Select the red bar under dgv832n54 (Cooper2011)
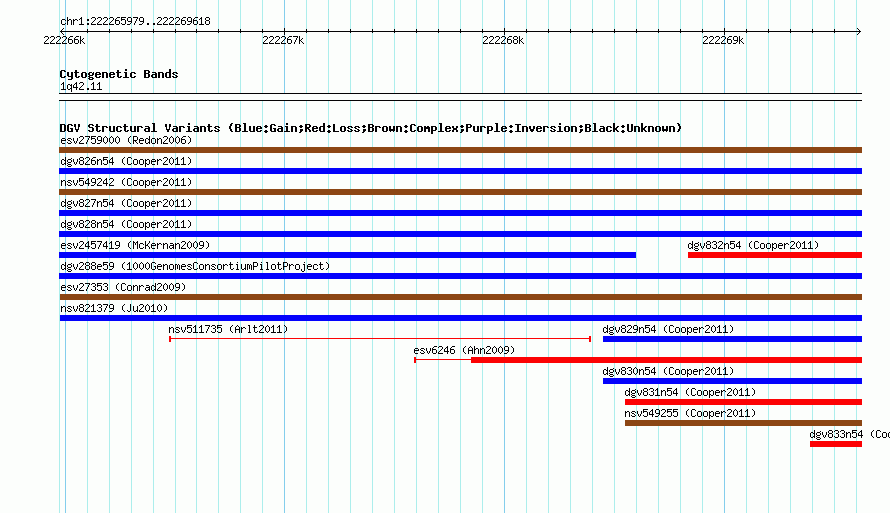Viewport: 890px width, 513px height. [x=775, y=255]
